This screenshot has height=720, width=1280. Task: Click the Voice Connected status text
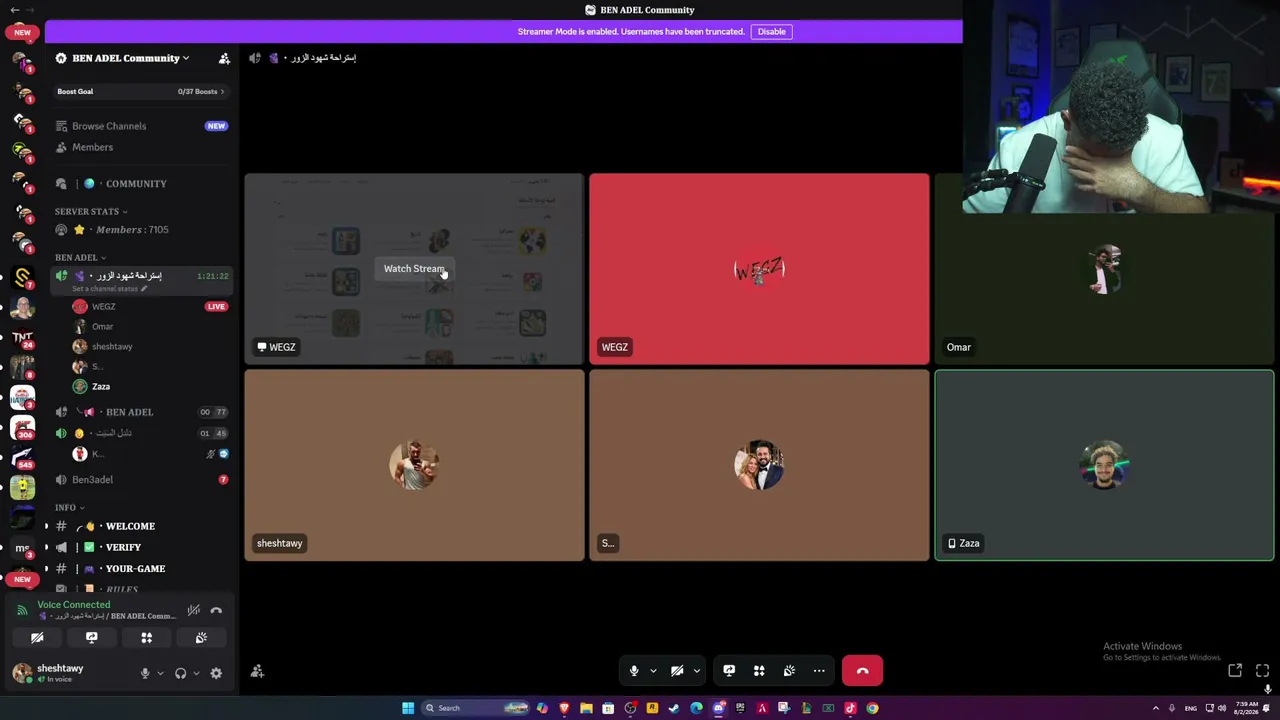click(74, 605)
